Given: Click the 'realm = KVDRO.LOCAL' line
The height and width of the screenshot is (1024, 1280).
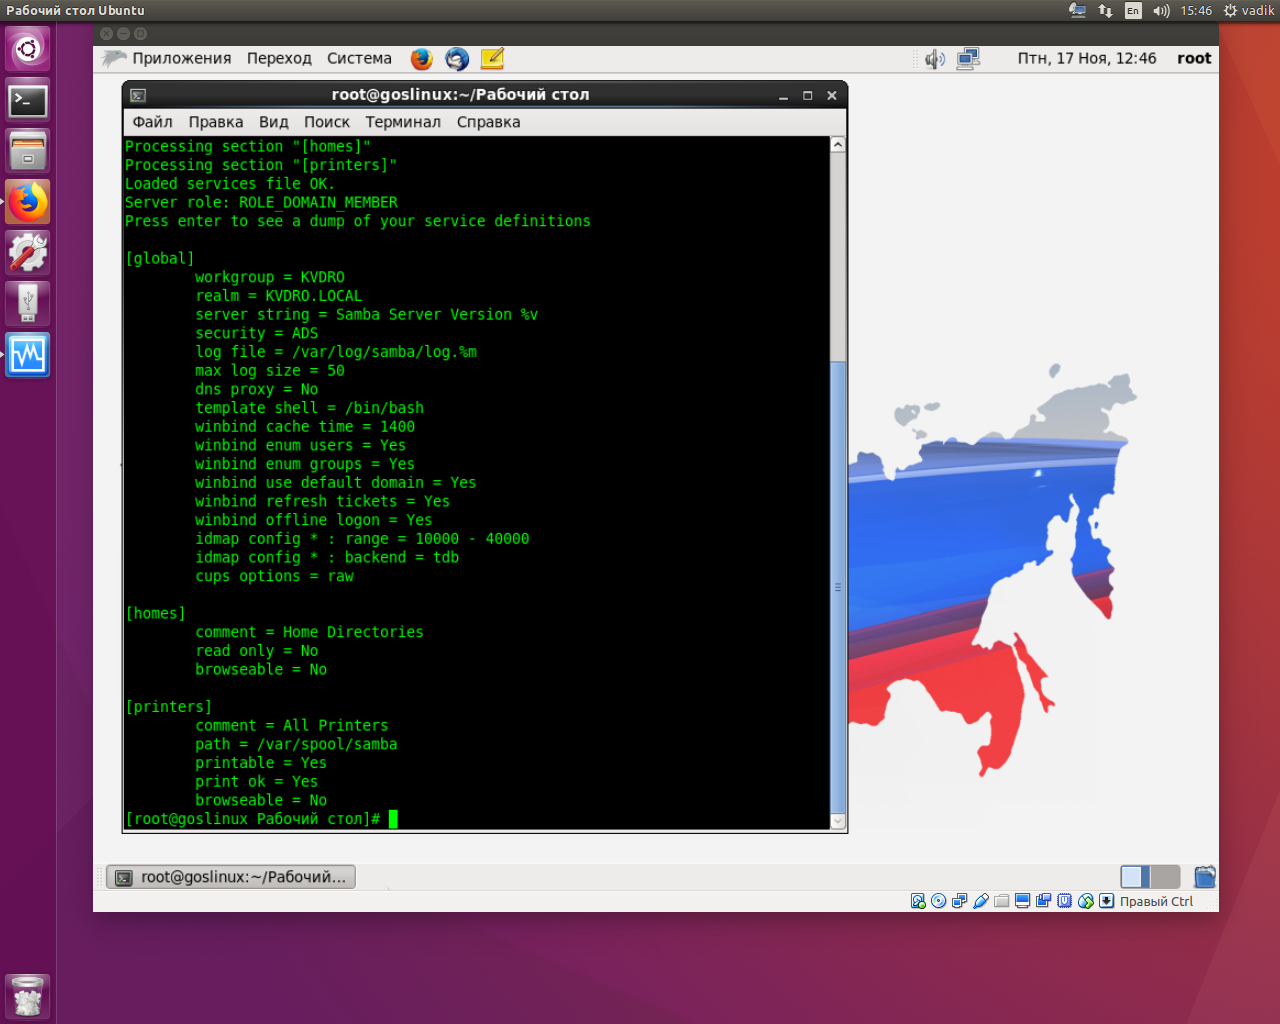Looking at the screenshot, I should coord(279,296).
